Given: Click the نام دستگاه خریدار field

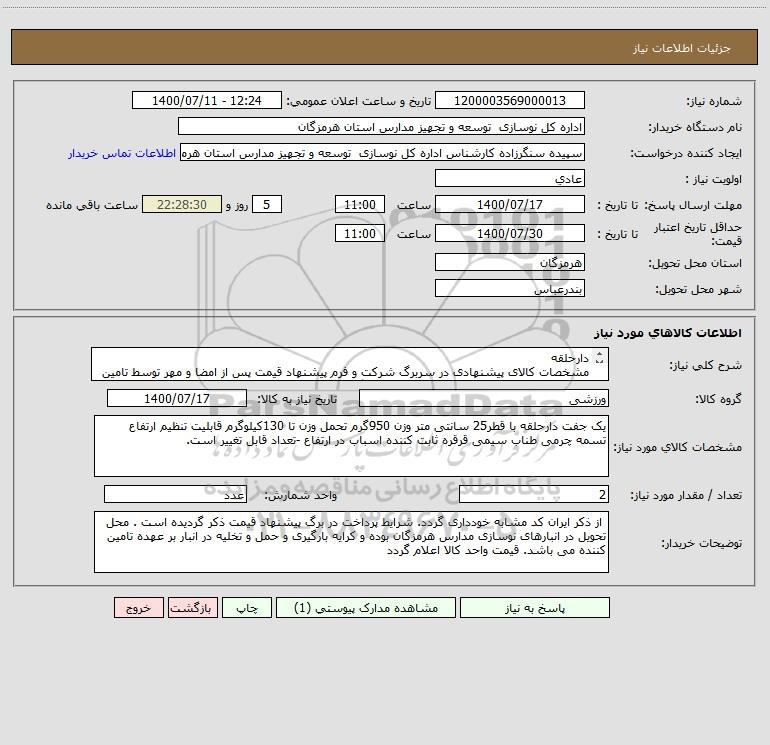Looking at the screenshot, I should click(381, 126).
